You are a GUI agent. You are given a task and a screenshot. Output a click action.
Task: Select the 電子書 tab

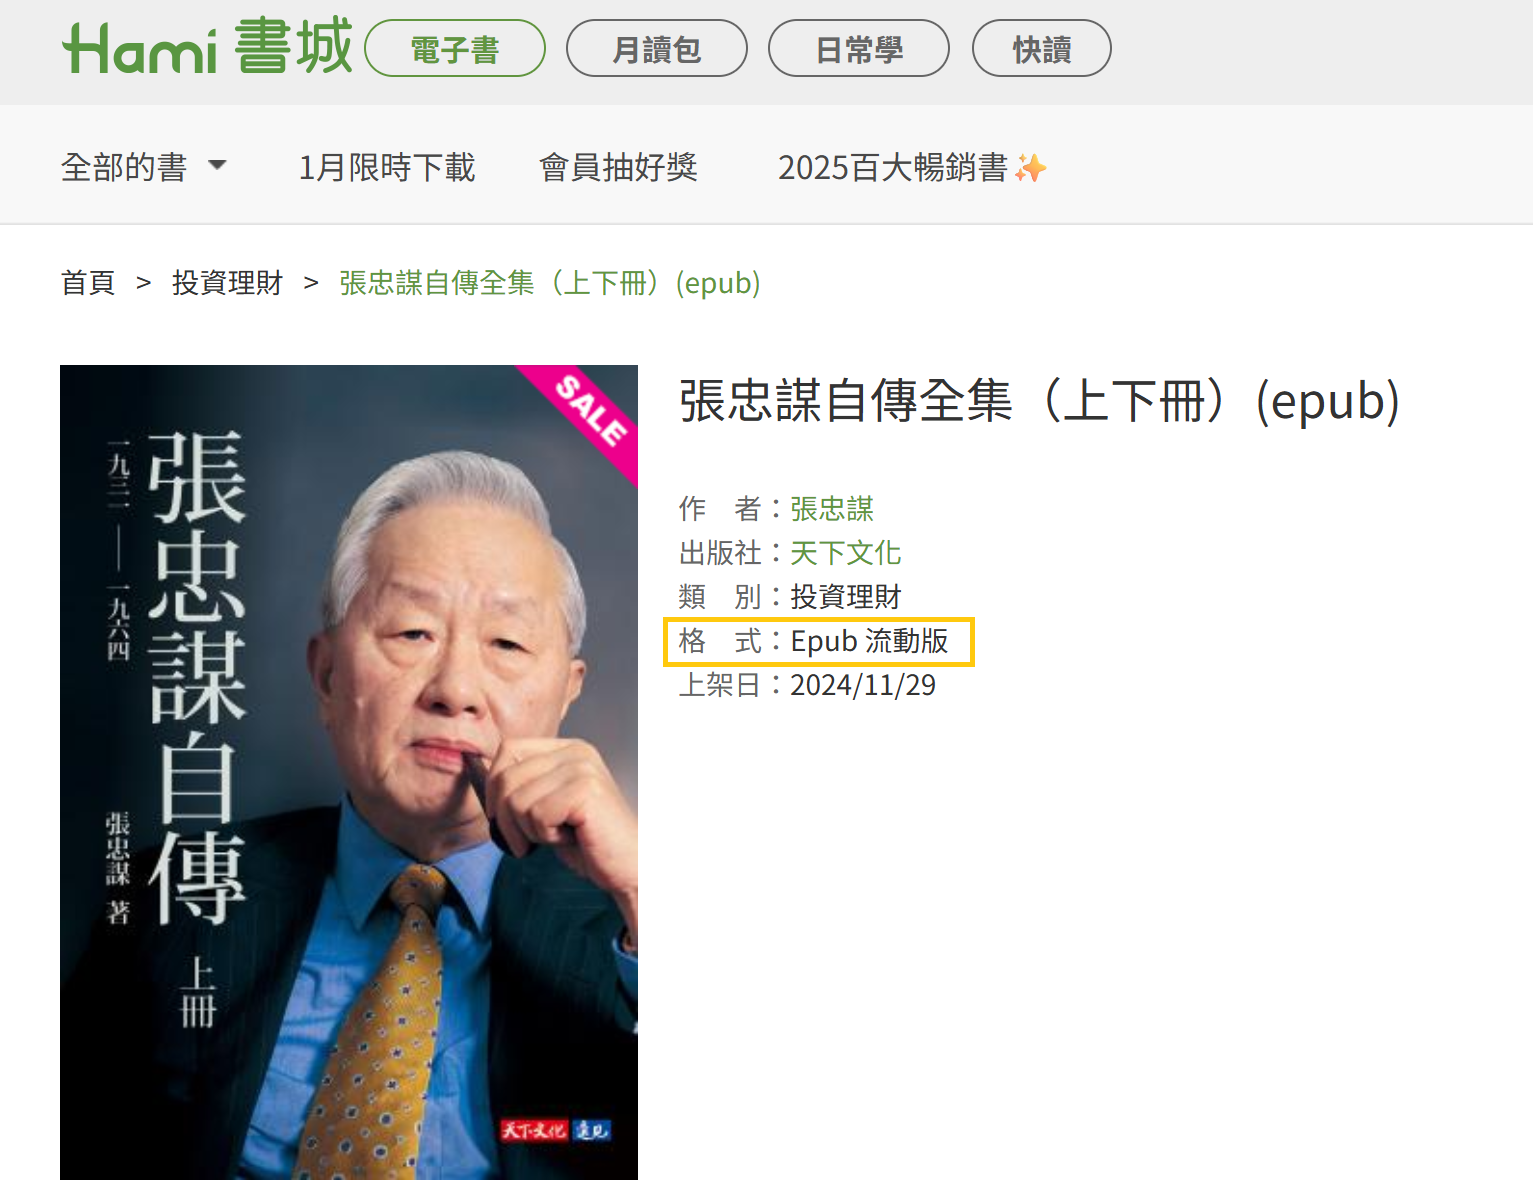455,49
